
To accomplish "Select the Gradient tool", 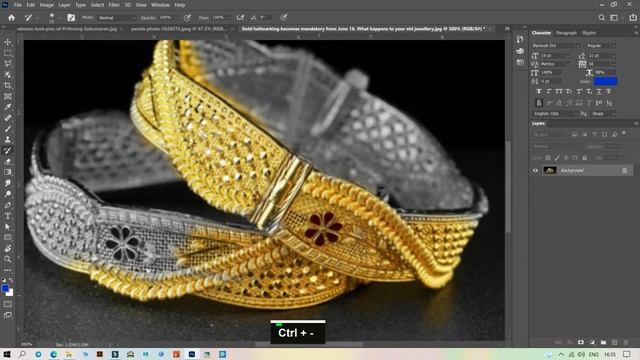I will [x=8, y=172].
